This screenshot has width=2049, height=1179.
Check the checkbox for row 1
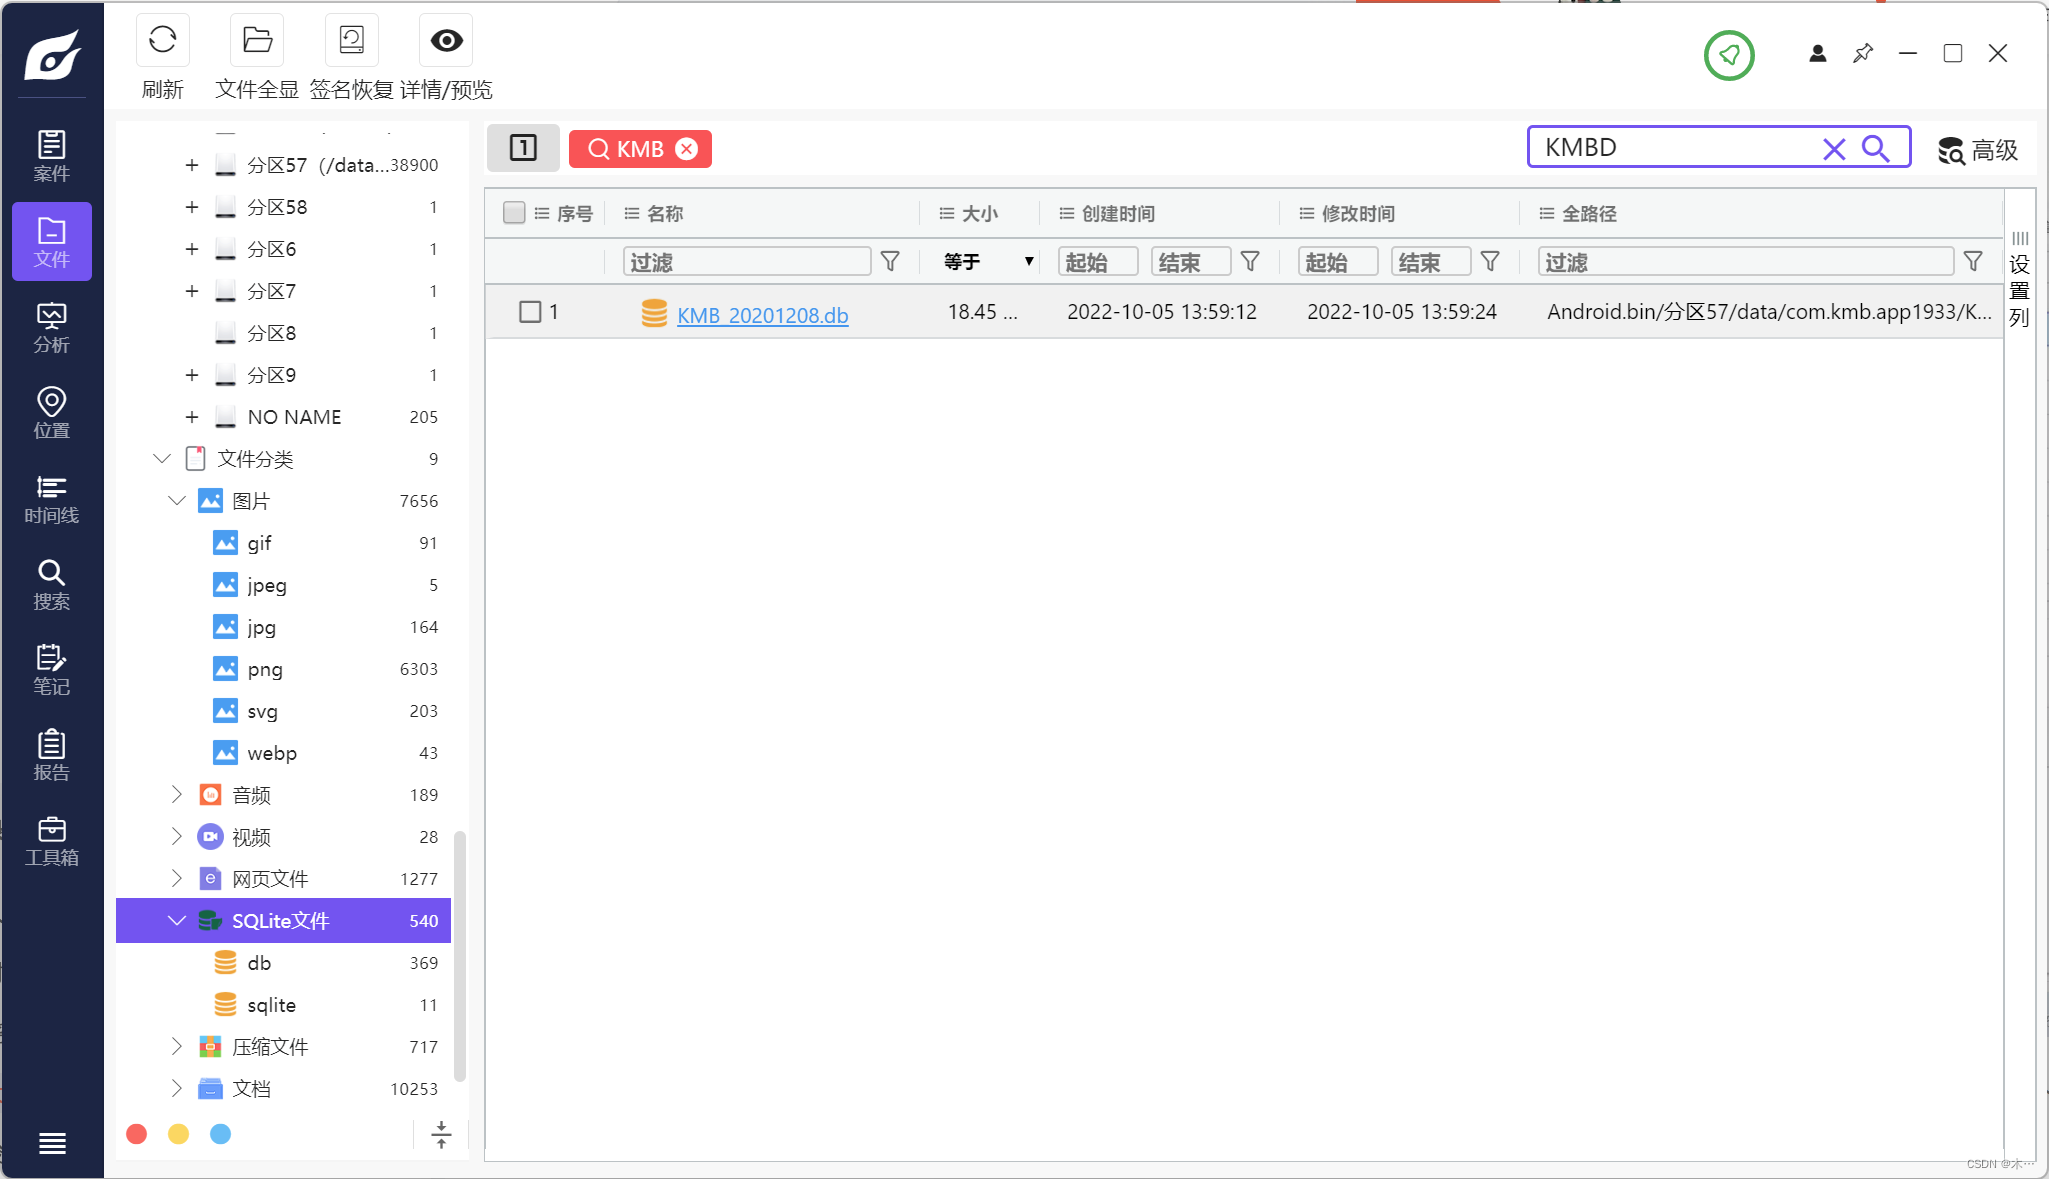click(530, 312)
